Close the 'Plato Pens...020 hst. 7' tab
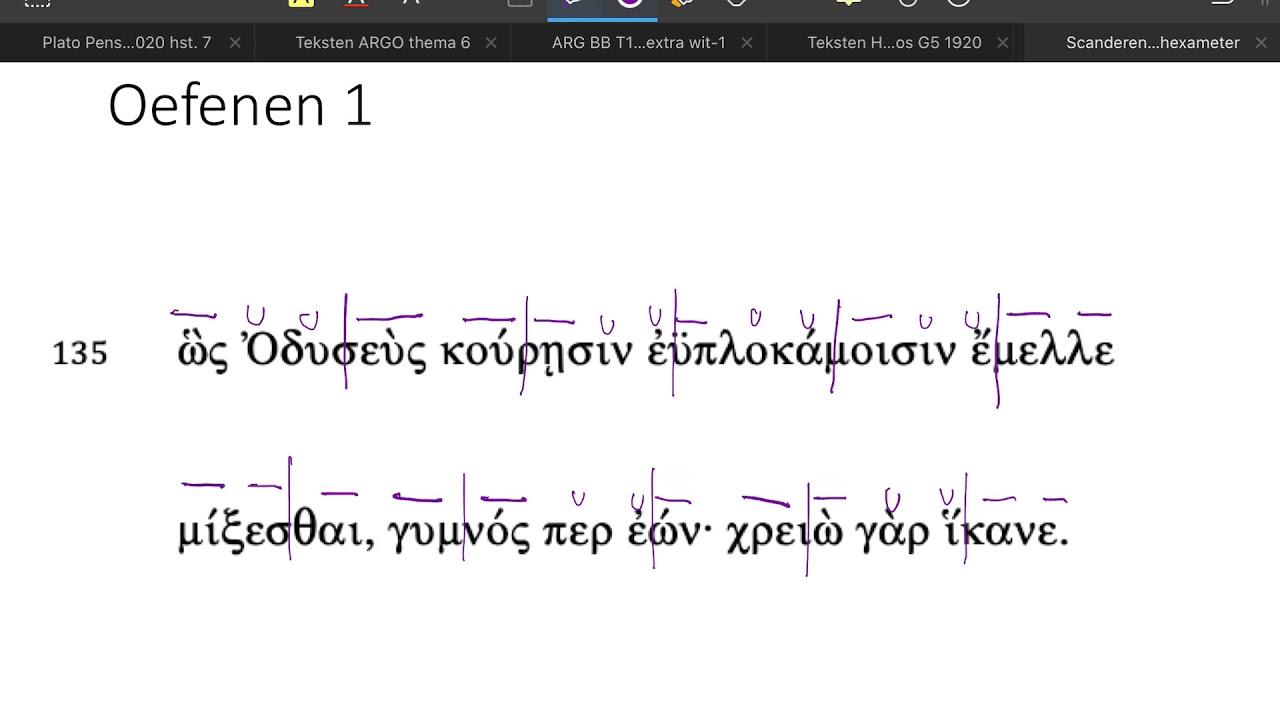Image resolution: width=1280 pixels, height=720 pixels. click(235, 43)
